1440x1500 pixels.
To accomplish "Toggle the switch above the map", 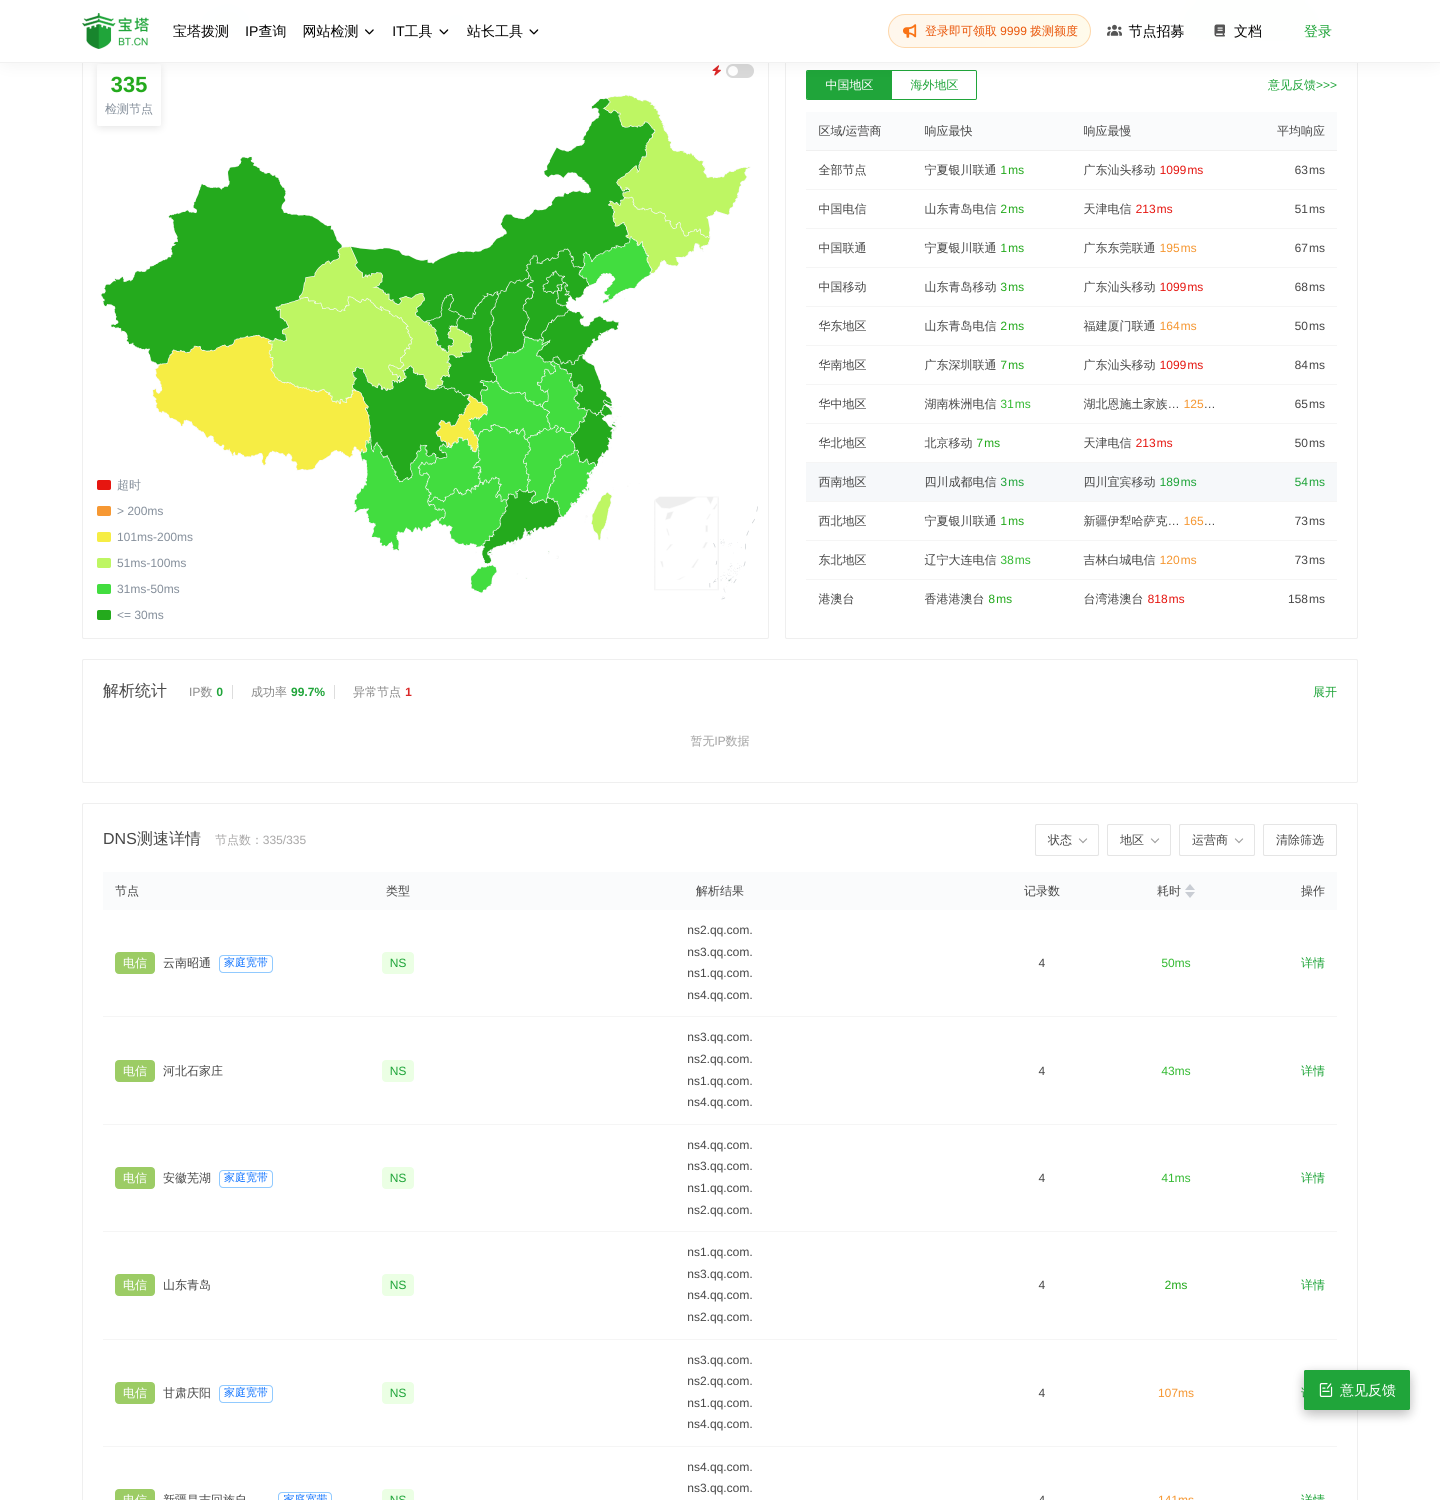I will pos(740,71).
